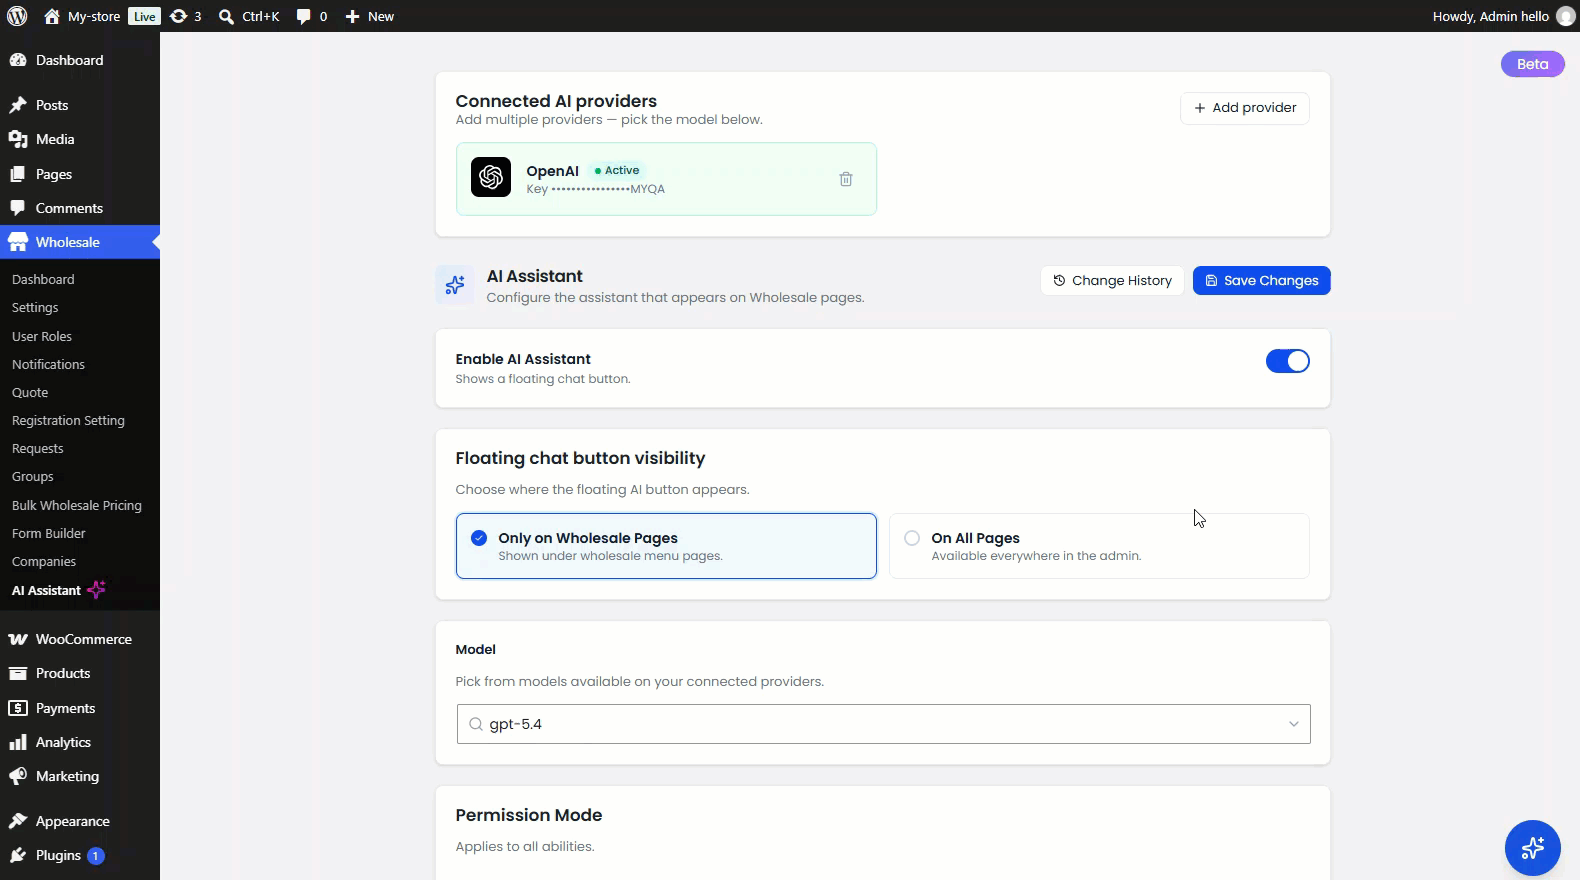This screenshot has width=1580, height=880.
Task: Click the Marketing megaphone icon
Action: pos(18,776)
